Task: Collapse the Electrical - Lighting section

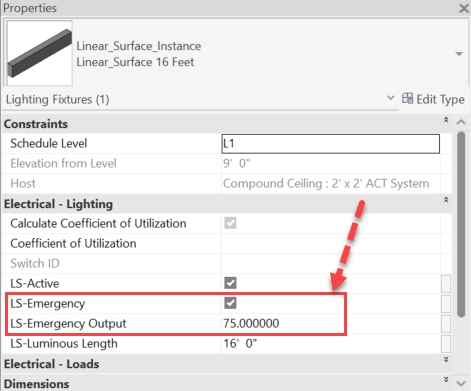Action: (x=446, y=200)
